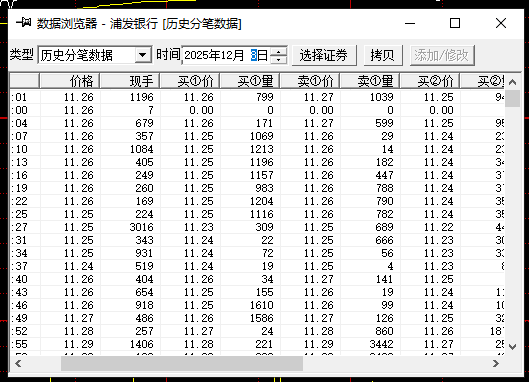Open the 类型 dropdown arrow

tap(143, 55)
